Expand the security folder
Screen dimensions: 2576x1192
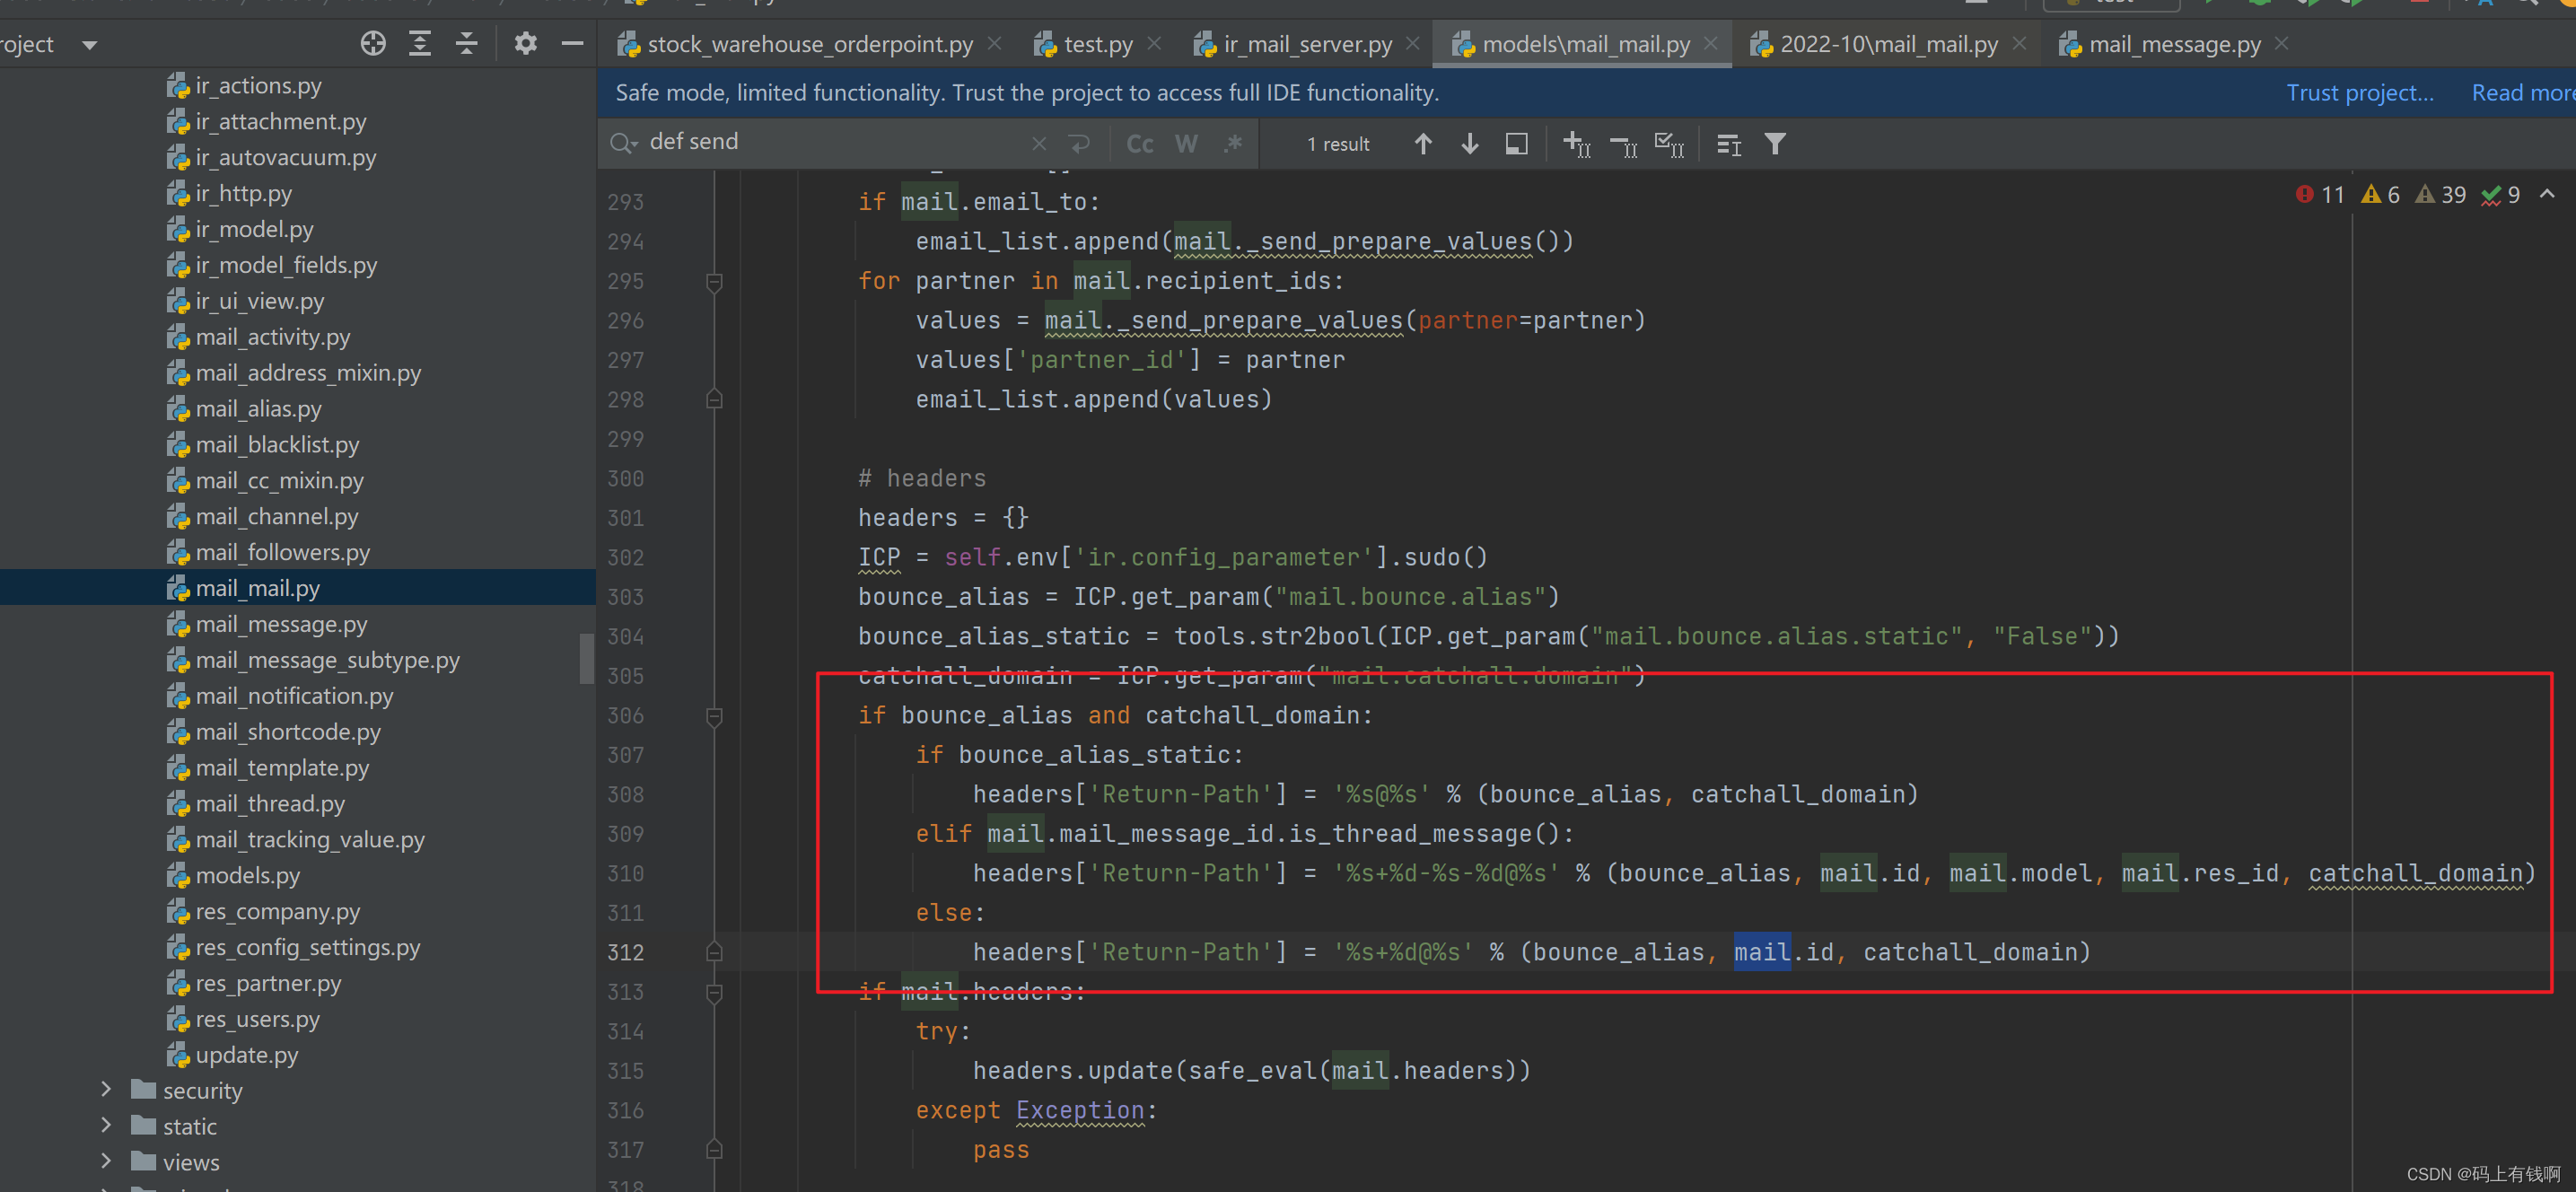click(x=106, y=1090)
